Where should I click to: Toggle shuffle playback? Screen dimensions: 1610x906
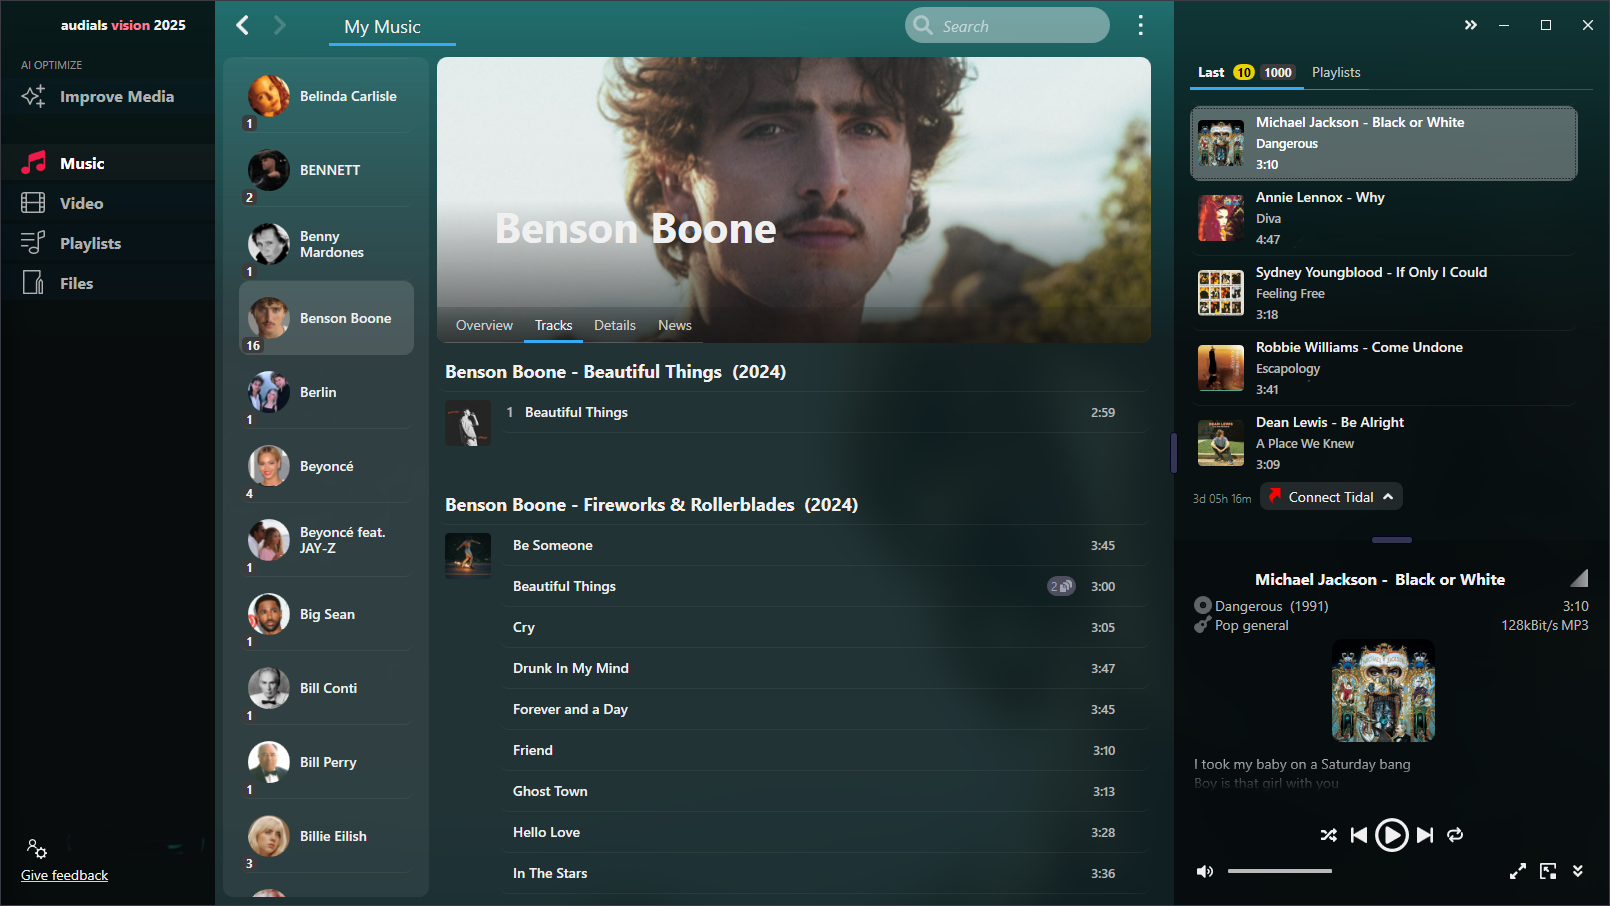pos(1328,835)
